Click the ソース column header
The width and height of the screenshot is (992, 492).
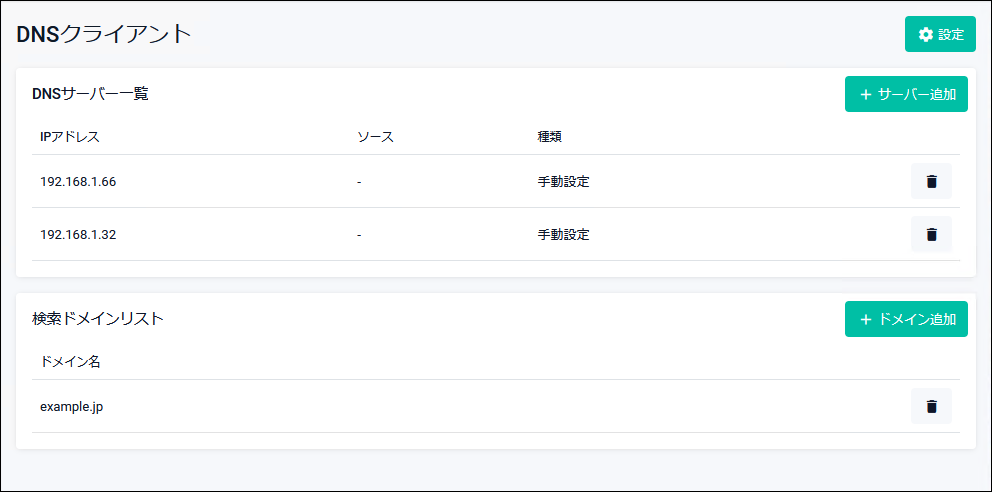[375, 136]
